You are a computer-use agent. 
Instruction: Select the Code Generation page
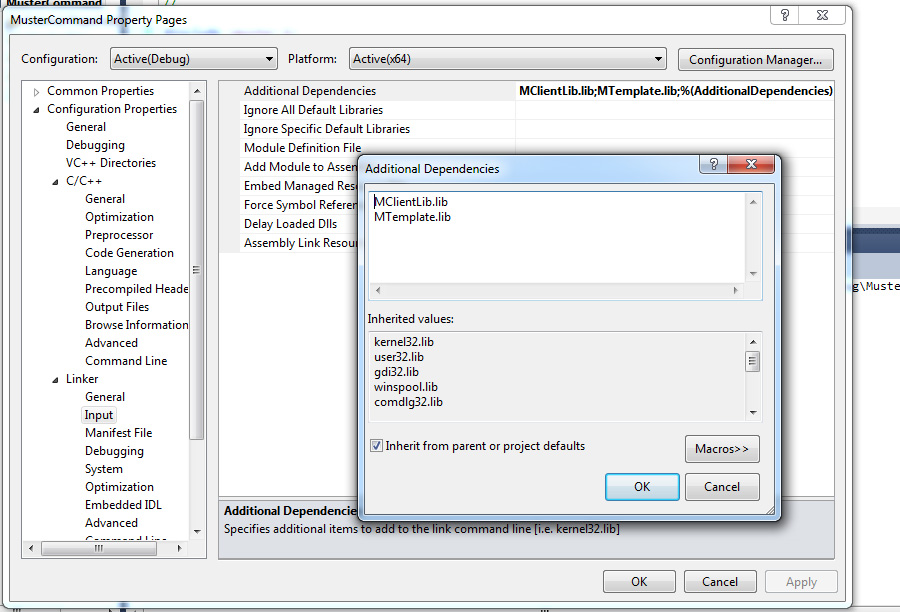pos(129,252)
